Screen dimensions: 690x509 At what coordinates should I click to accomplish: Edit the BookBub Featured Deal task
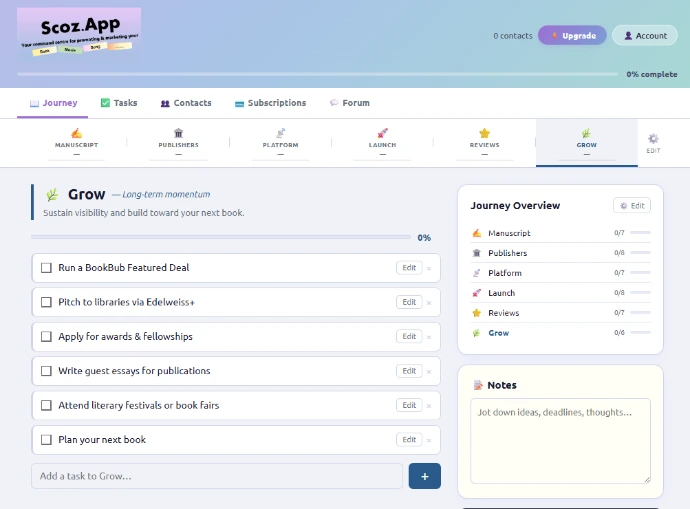click(409, 267)
